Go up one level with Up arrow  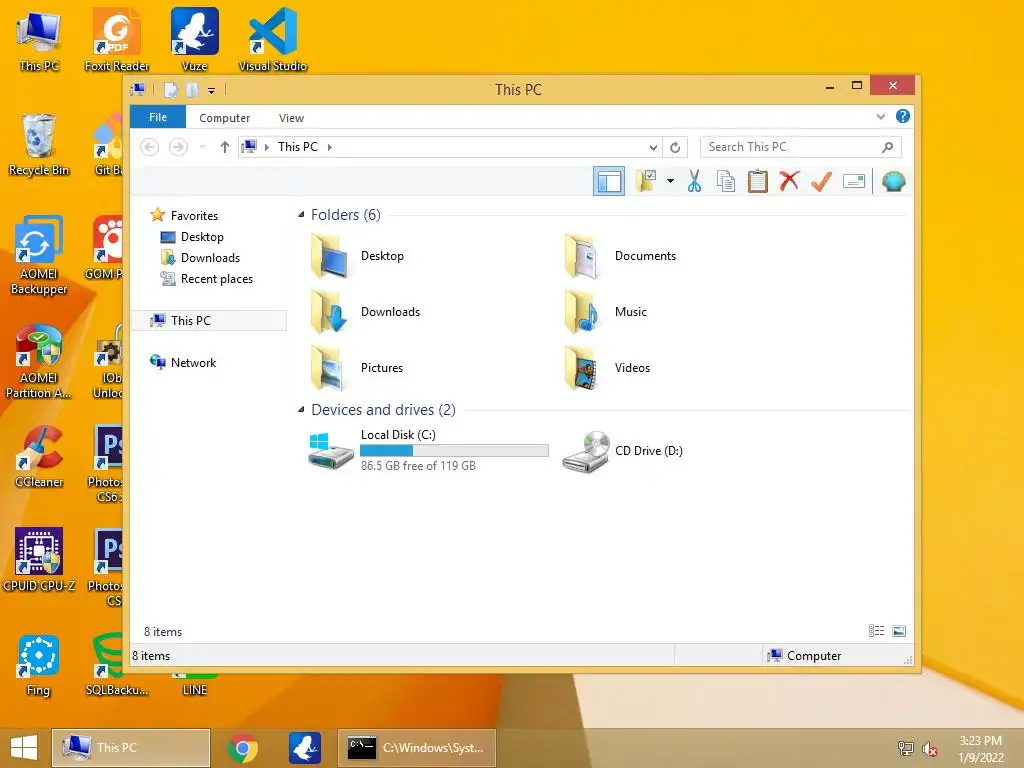pos(225,147)
